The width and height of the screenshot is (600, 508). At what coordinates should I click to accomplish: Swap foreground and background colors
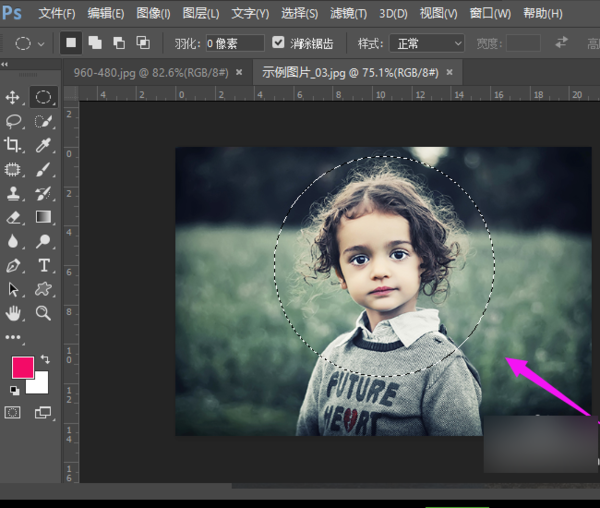tap(45, 359)
